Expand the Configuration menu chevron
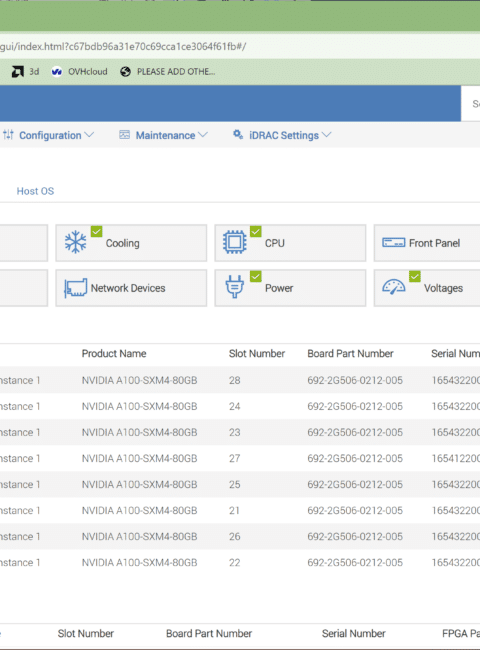Viewport: 480px width, 650px height. 89,135
